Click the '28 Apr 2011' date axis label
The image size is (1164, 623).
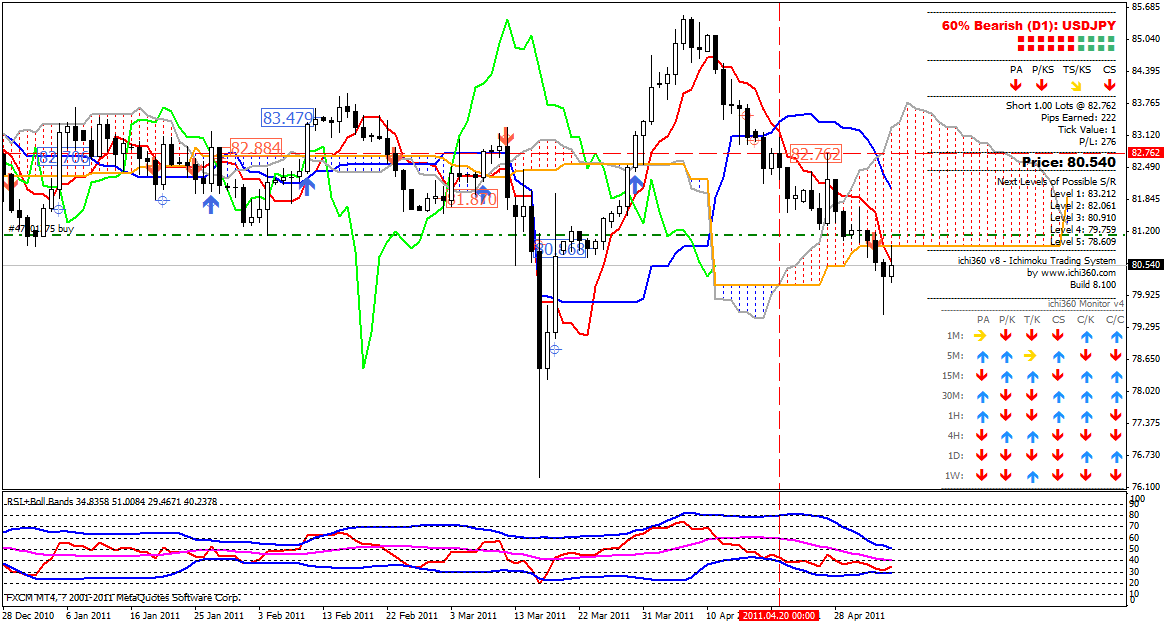tap(859, 616)
